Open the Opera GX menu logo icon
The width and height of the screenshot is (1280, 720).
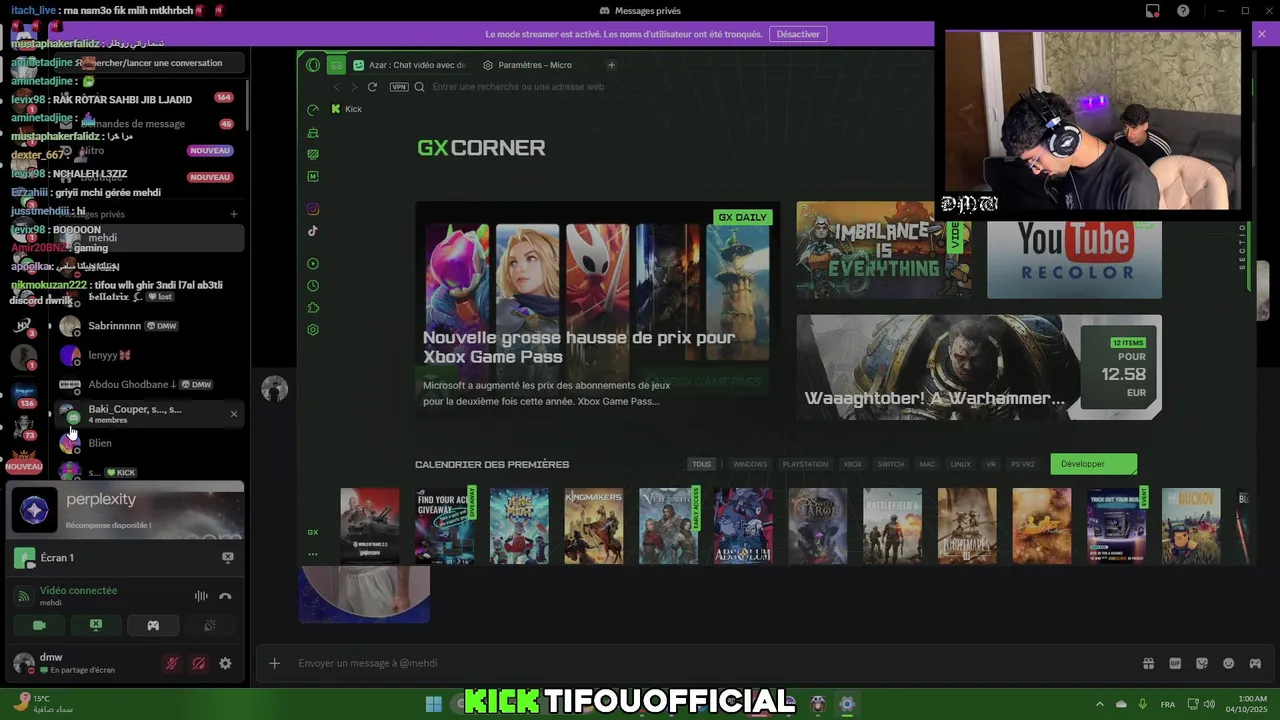(x=313, y=65)
